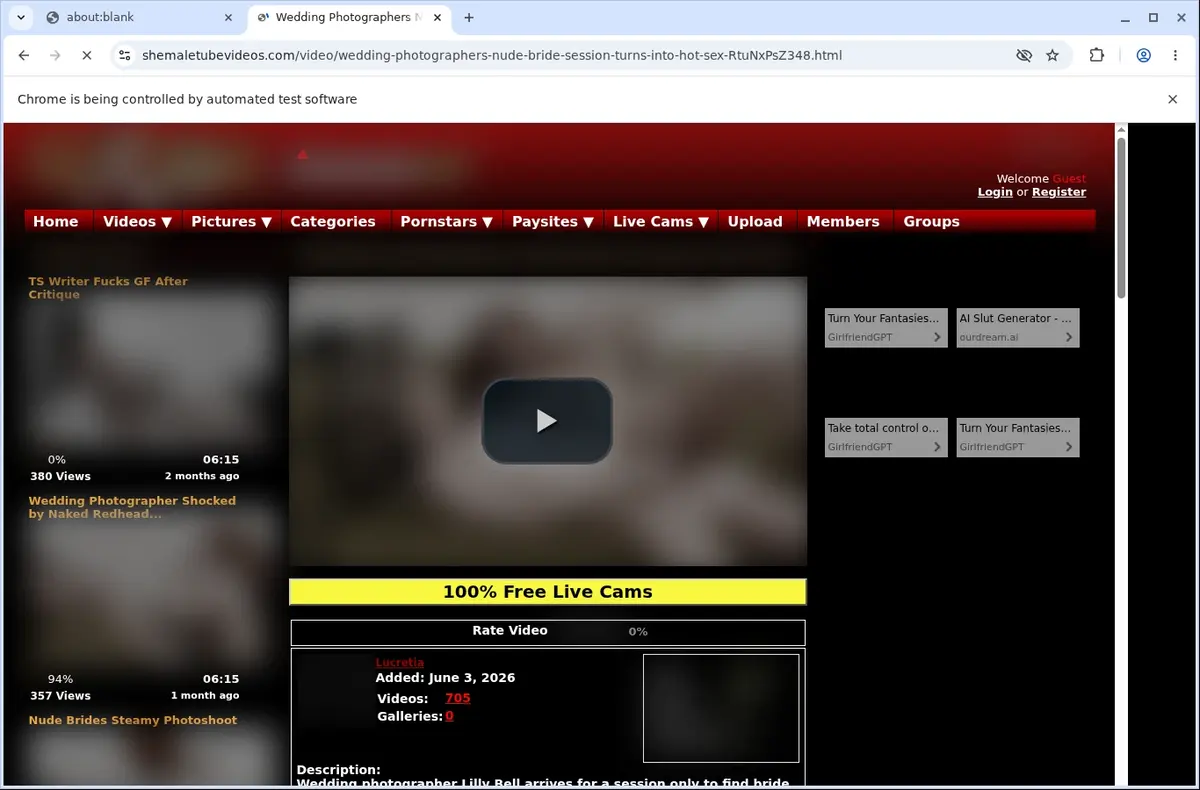Viewport: 1200px width, 790px height.
Task: Expand the Live Cams dropdown menu
Action: point(660,221)
